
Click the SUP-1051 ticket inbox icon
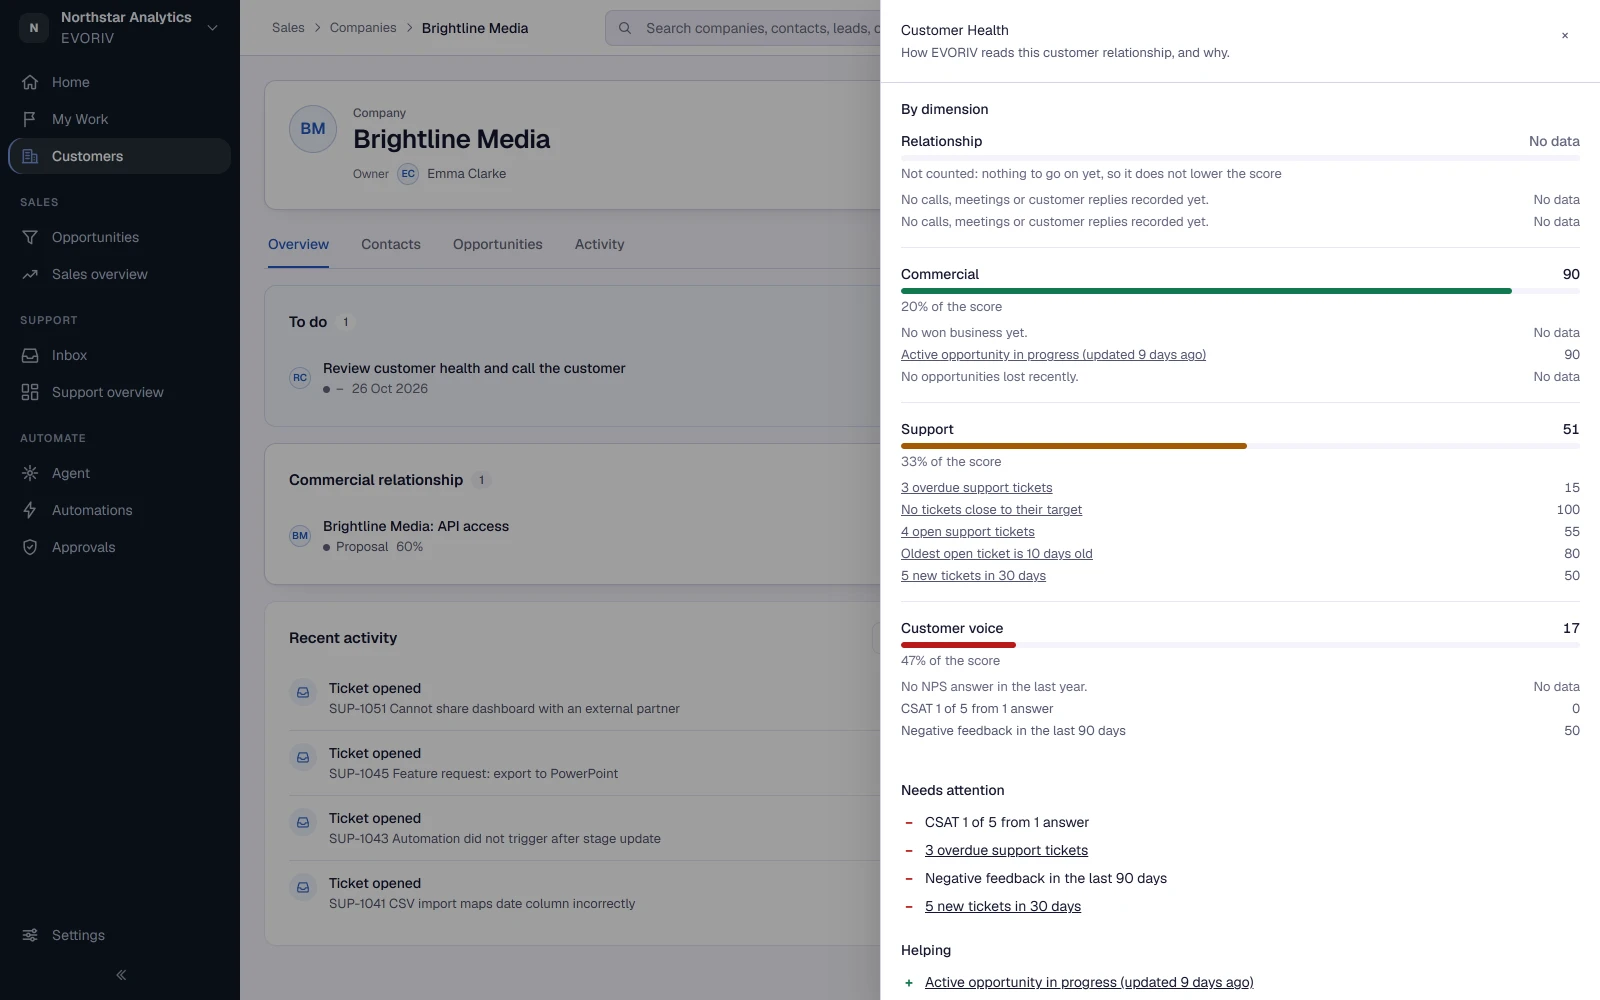point(303,692)
